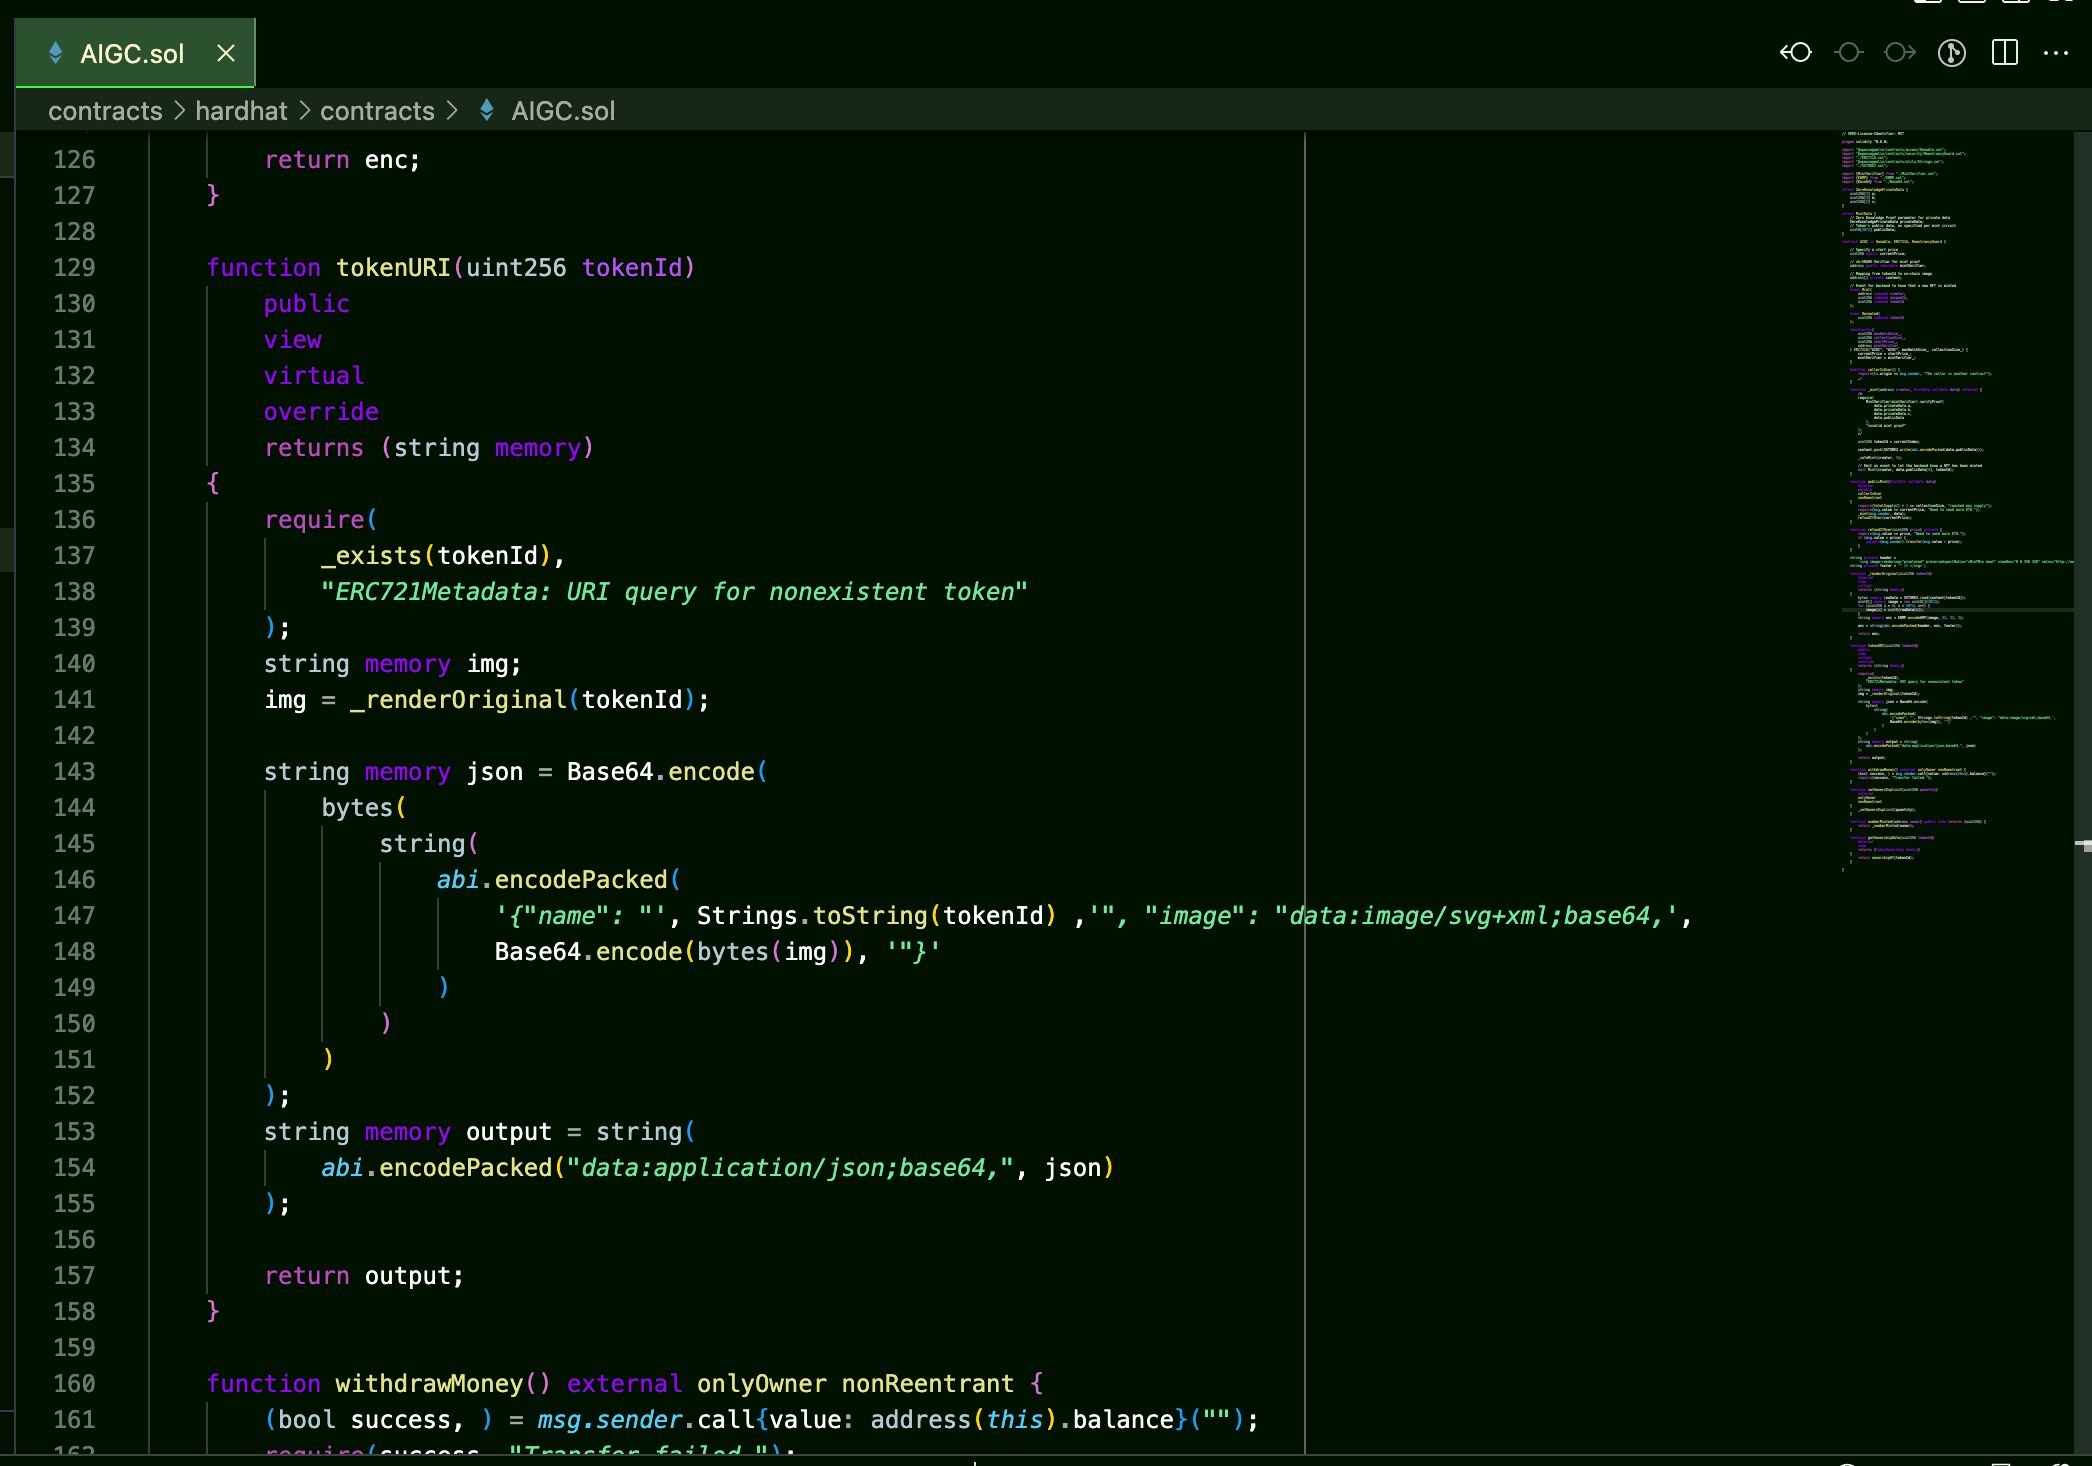
Task: Click '_renderOriginal' call on line 141
Action: coord(458,700)
